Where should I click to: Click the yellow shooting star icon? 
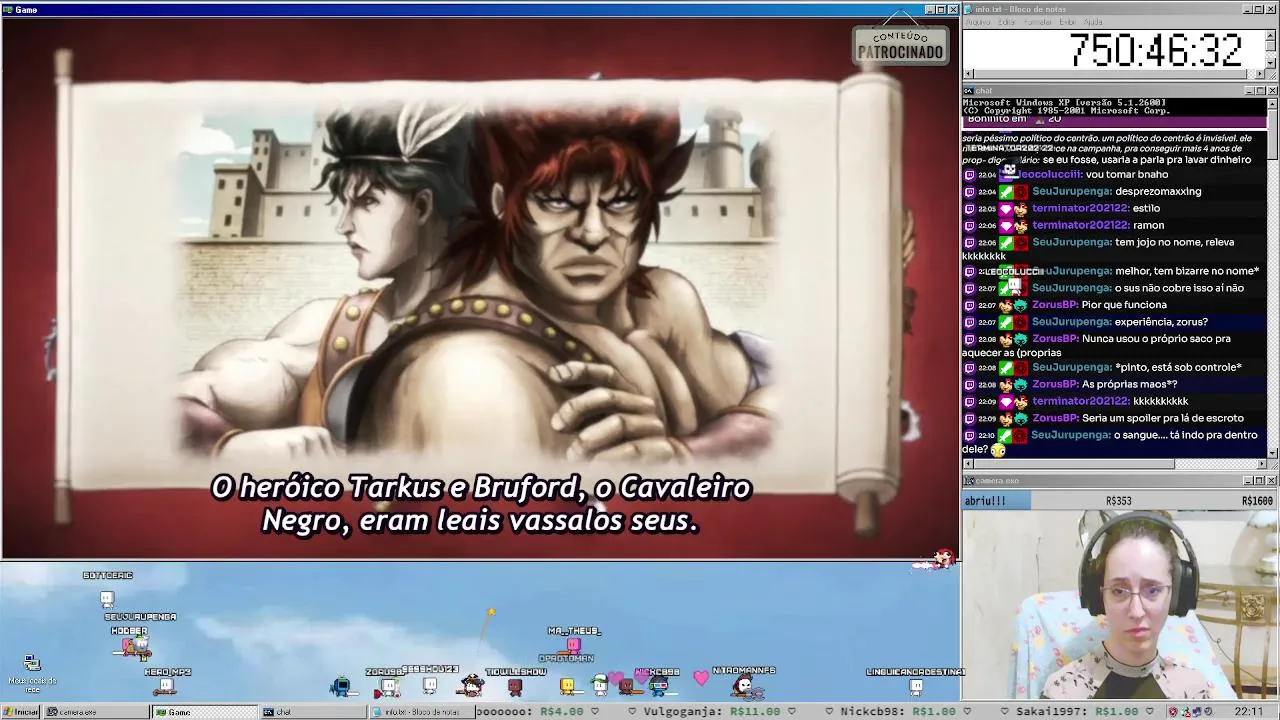[x=491, y=612]
